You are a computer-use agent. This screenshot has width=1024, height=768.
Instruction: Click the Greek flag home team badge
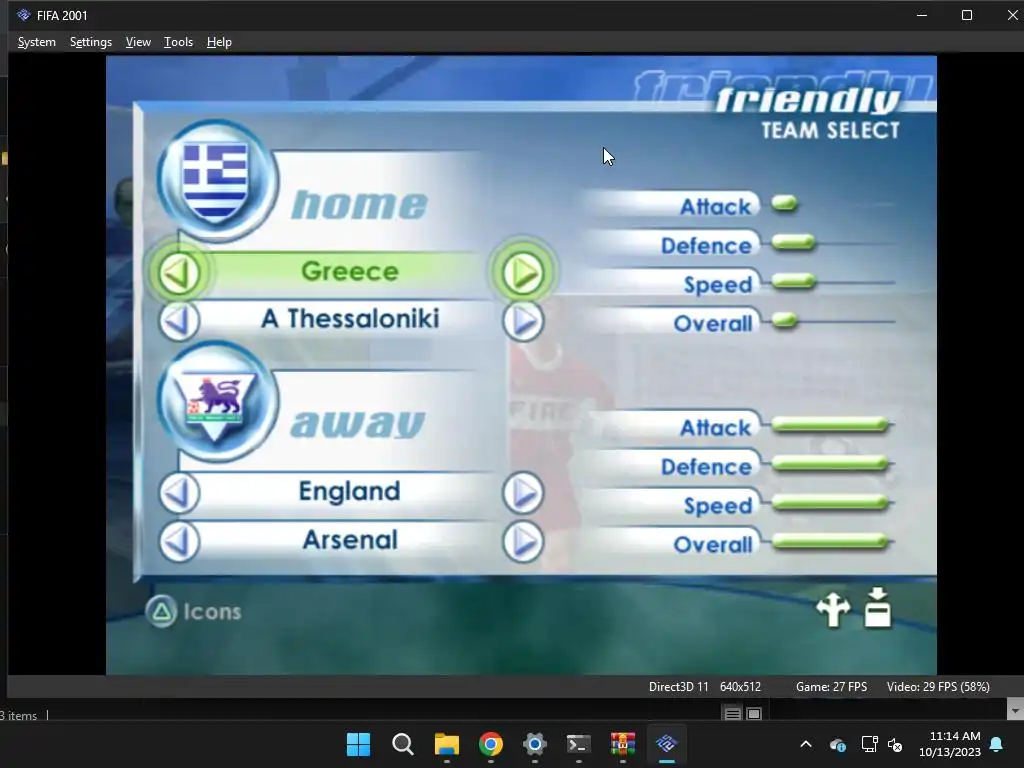click(x=216, y=181)
